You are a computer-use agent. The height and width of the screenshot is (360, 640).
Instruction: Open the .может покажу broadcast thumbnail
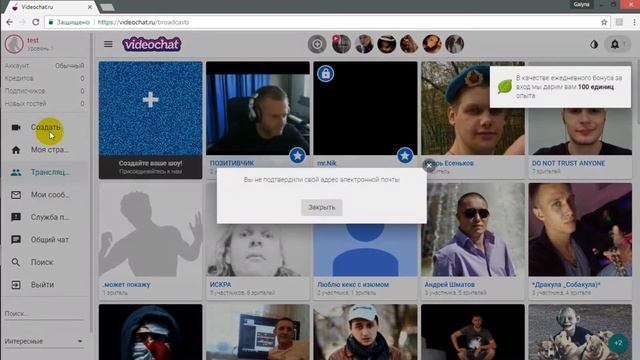[150, 230]
